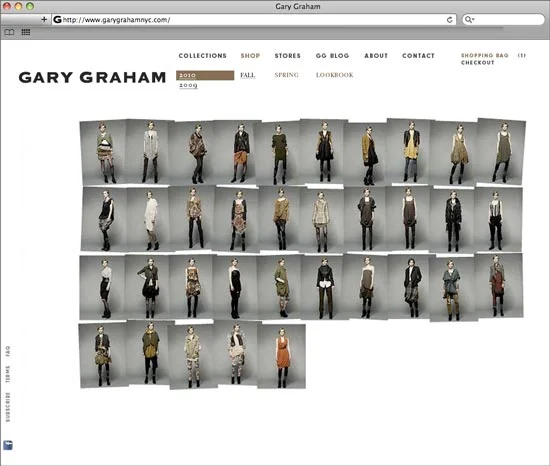Open the orange dress look in bottom row

[x=282, y=356]
